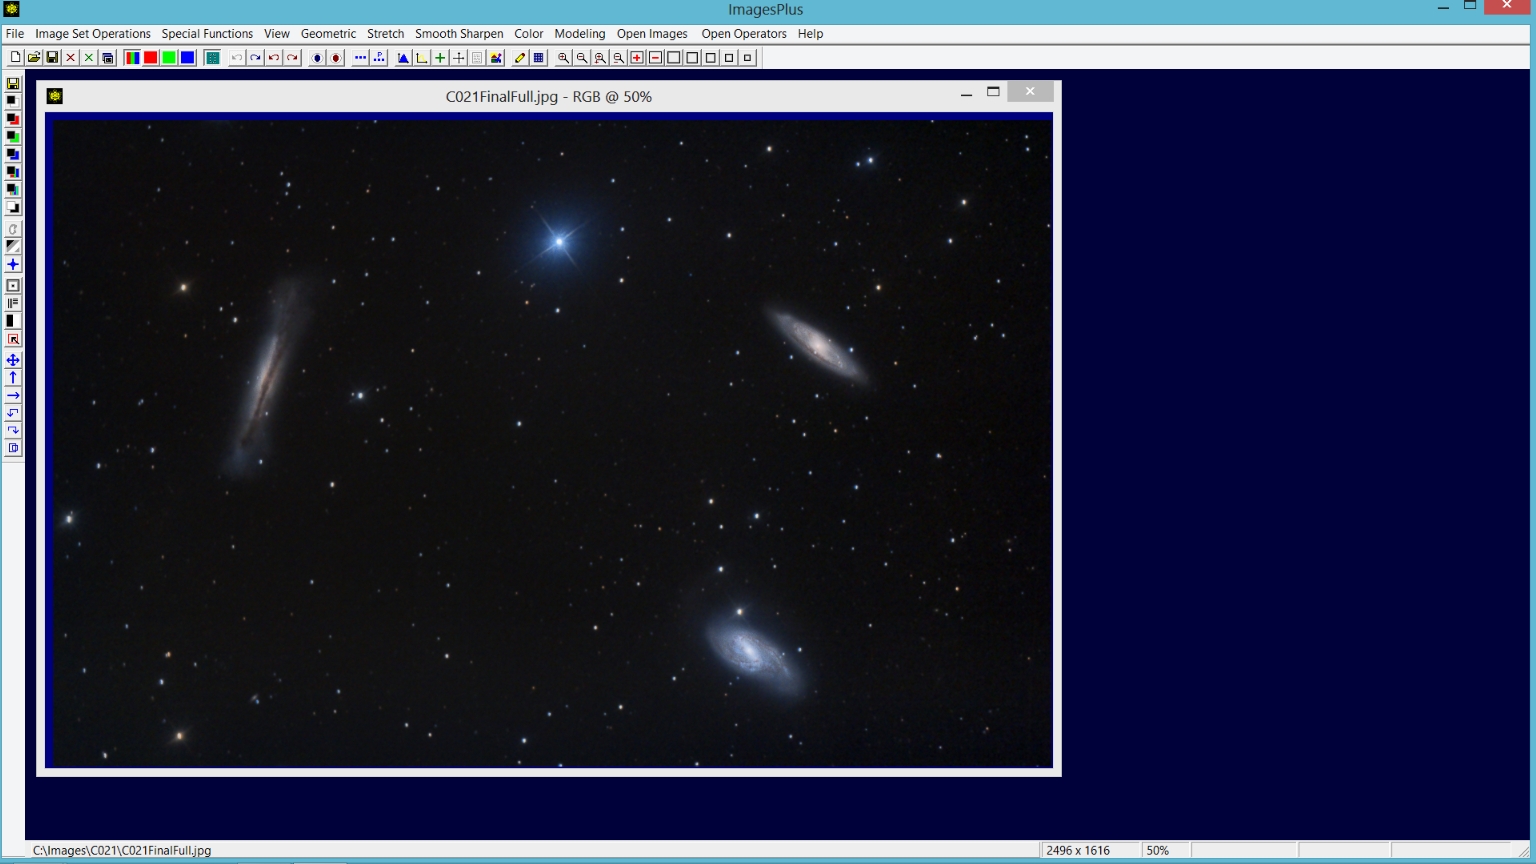Click the green plus crosshair icon
The width and height of the screenshot is (1536, 864).
click(440, 58)
